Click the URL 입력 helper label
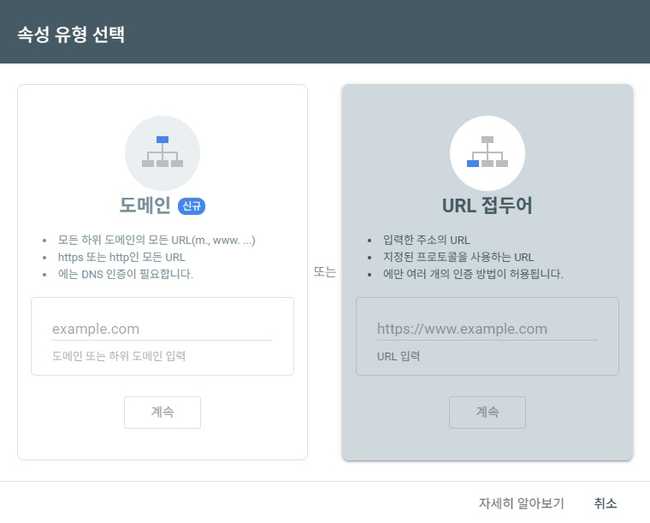650x523 pixels. 398,355
